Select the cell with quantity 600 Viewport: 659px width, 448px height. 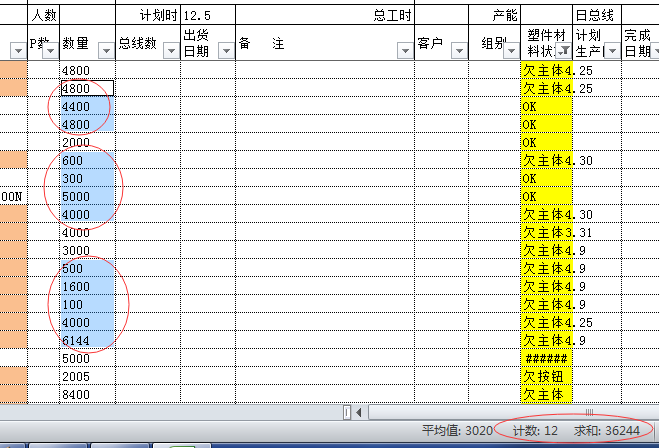[x=87, y=160]
